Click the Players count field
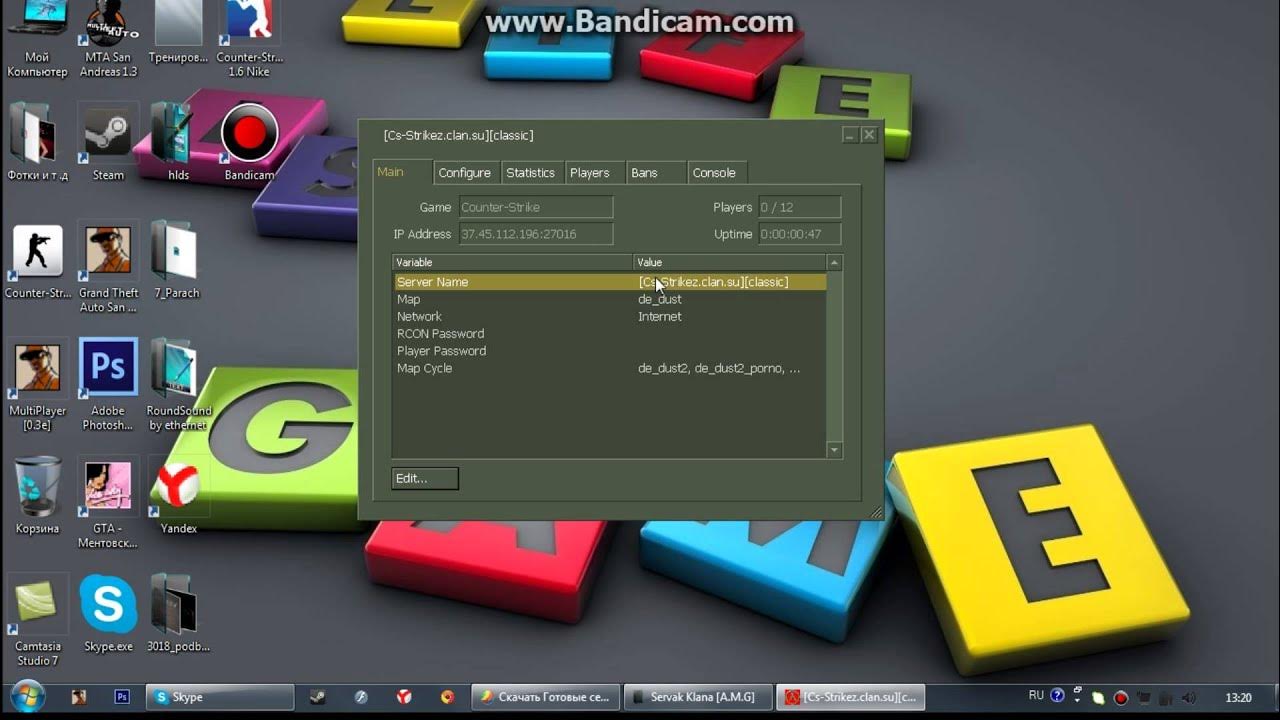The image size is (1280, 720). coord(799,207)
